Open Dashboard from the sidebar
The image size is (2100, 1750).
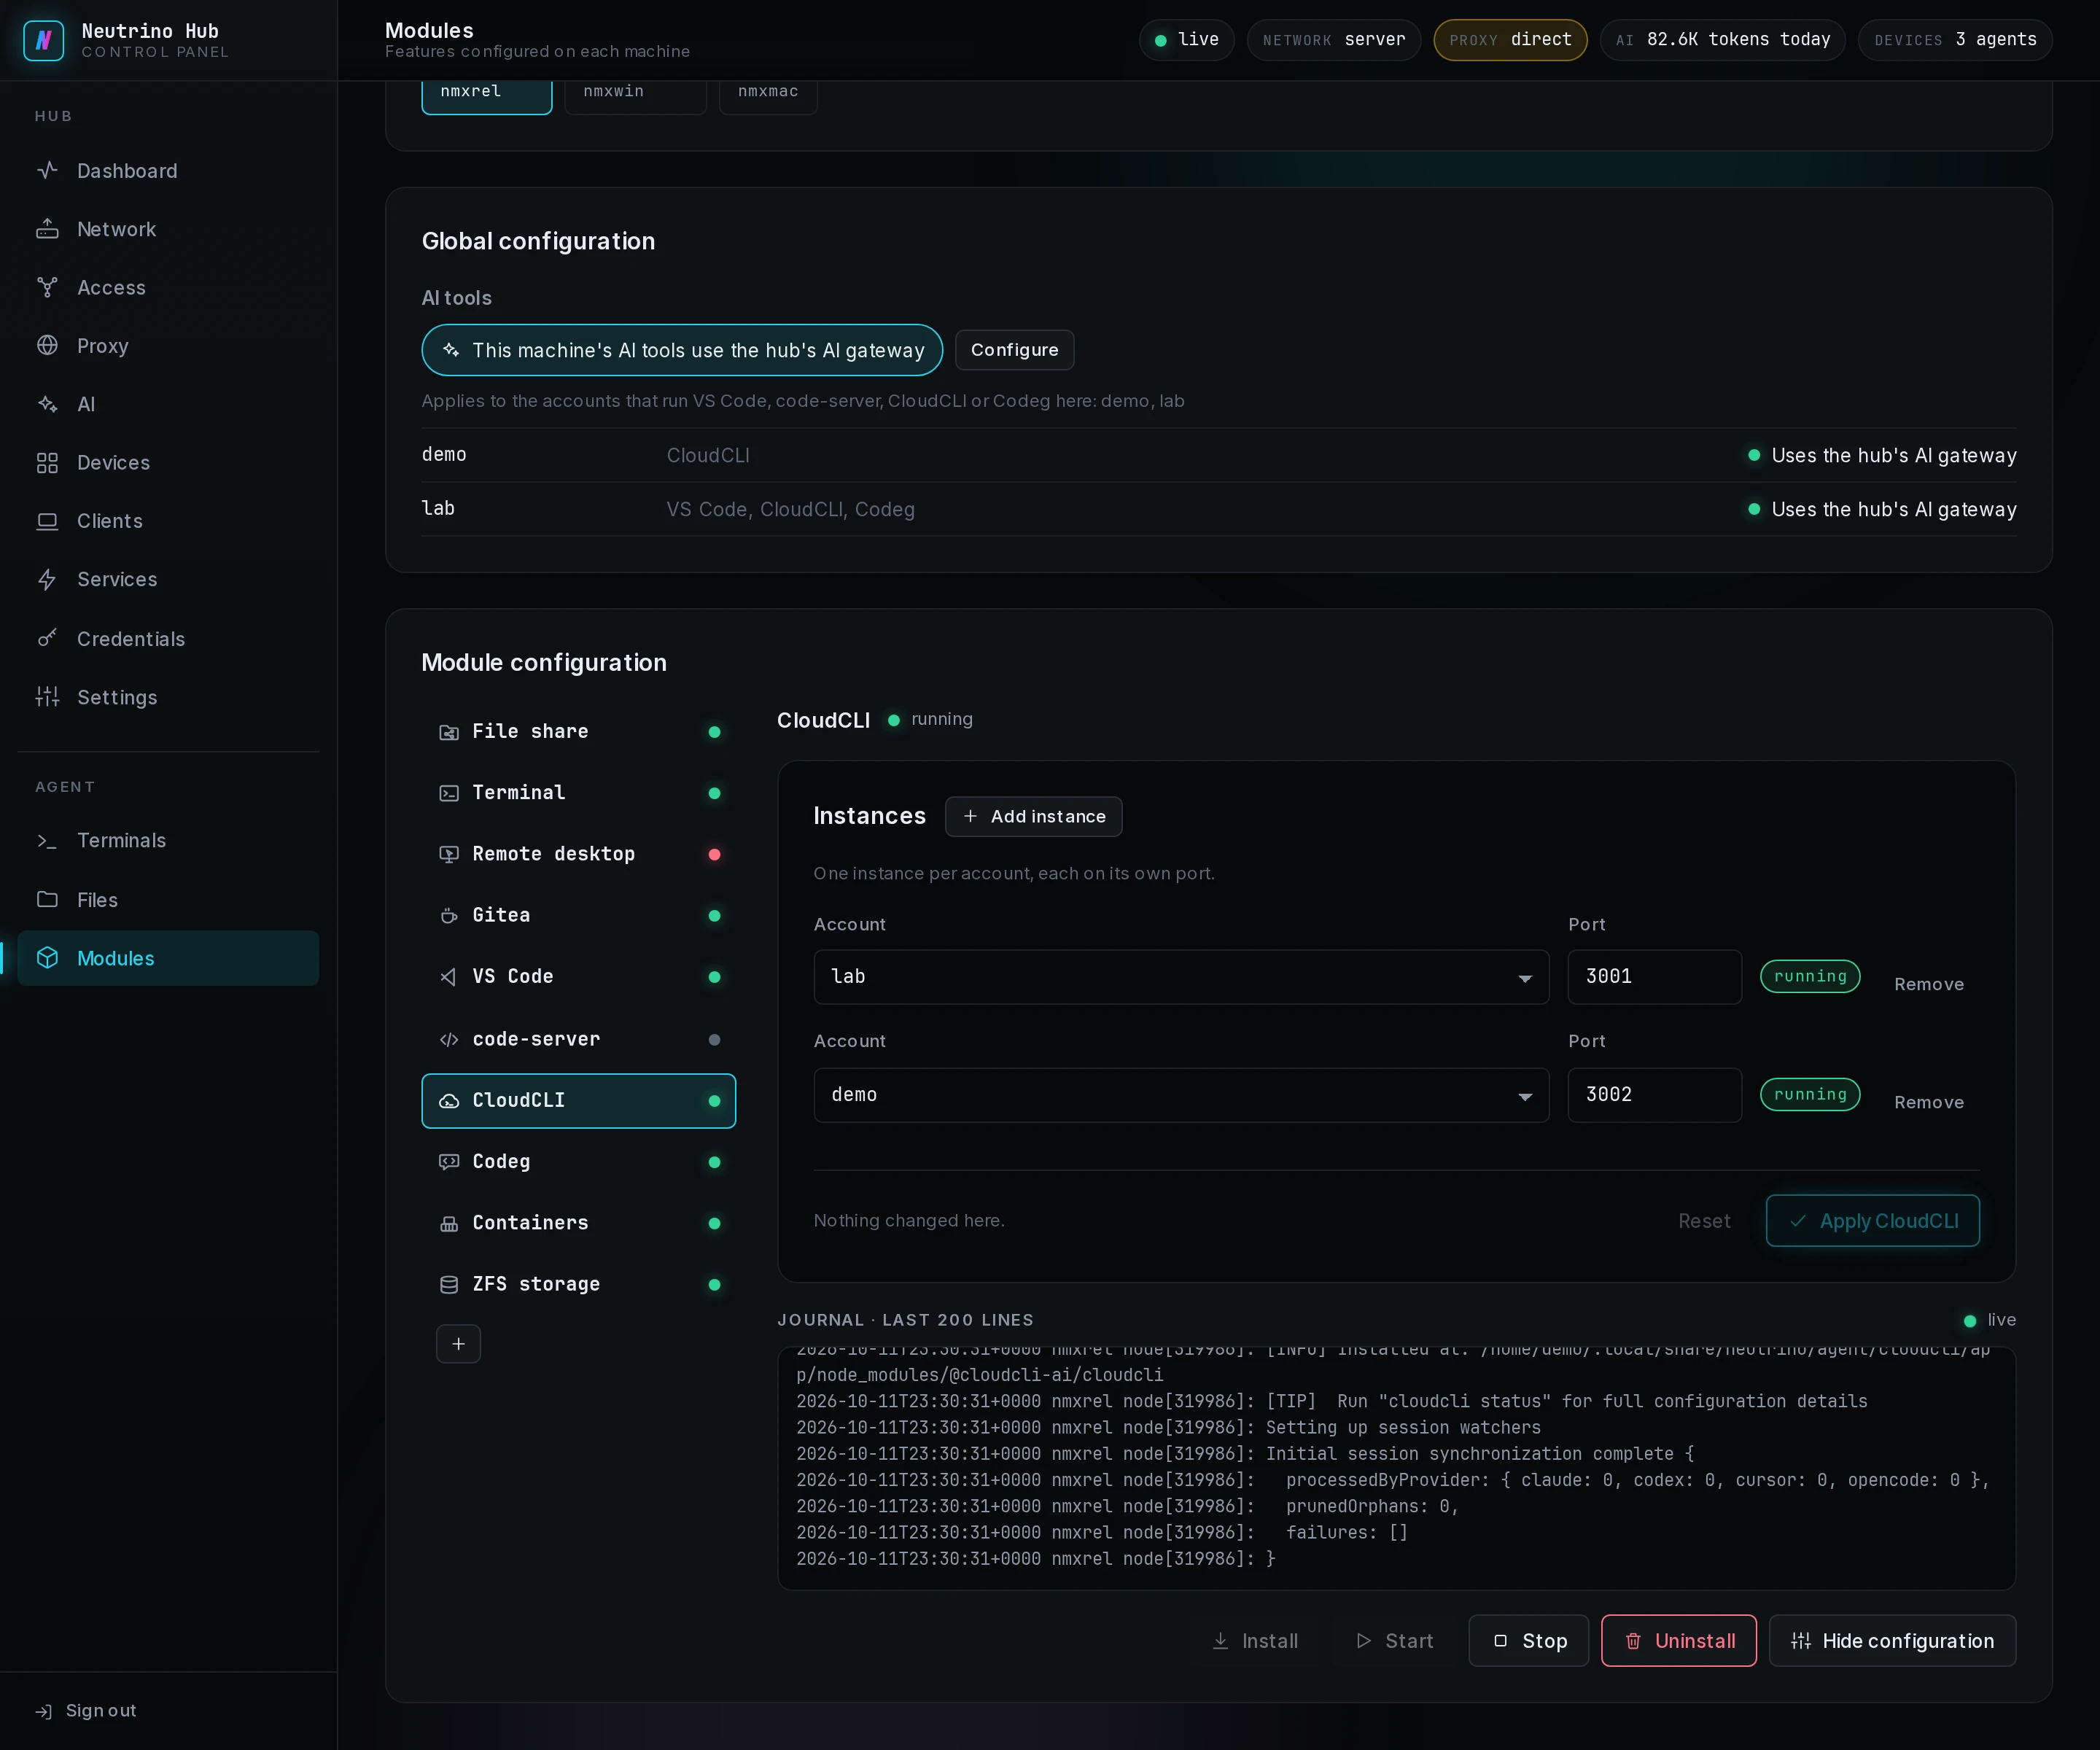click(168, 171)
